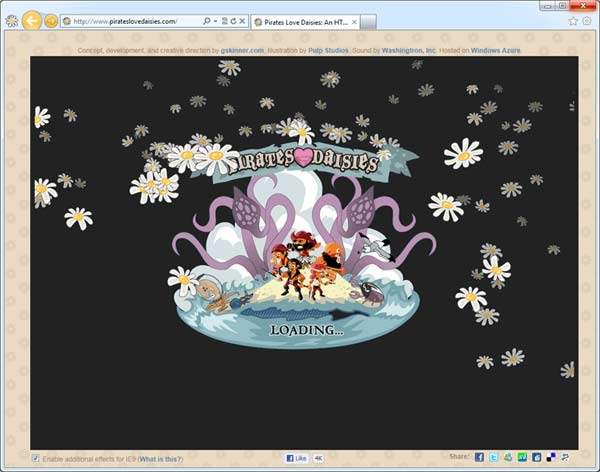600x472 pixels.
Task: Open a new tab
Action: pyautogui.click(x=368, y=22)
